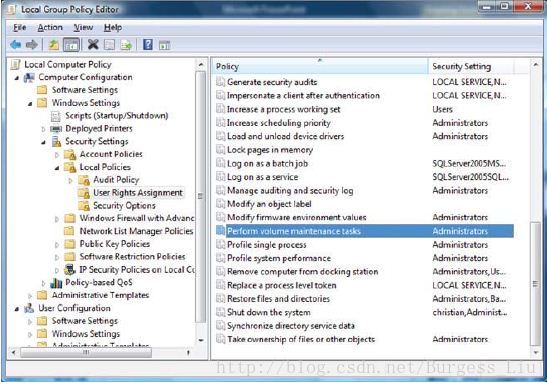
Task: Select Increase a process working set policy
Action: 364,109
